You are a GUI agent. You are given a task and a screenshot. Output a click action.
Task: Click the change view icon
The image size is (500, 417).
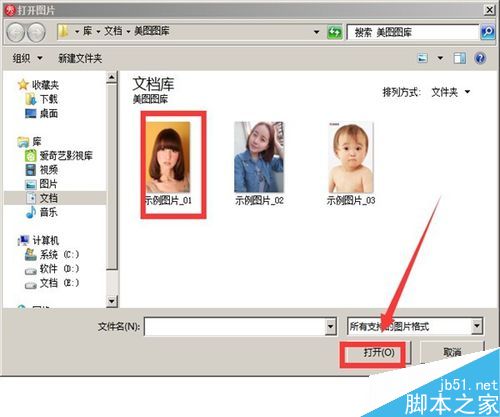[x=423, y=58]
